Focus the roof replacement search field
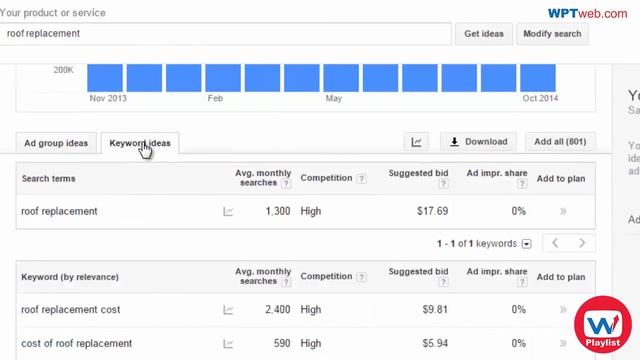 tap(225, 34)
